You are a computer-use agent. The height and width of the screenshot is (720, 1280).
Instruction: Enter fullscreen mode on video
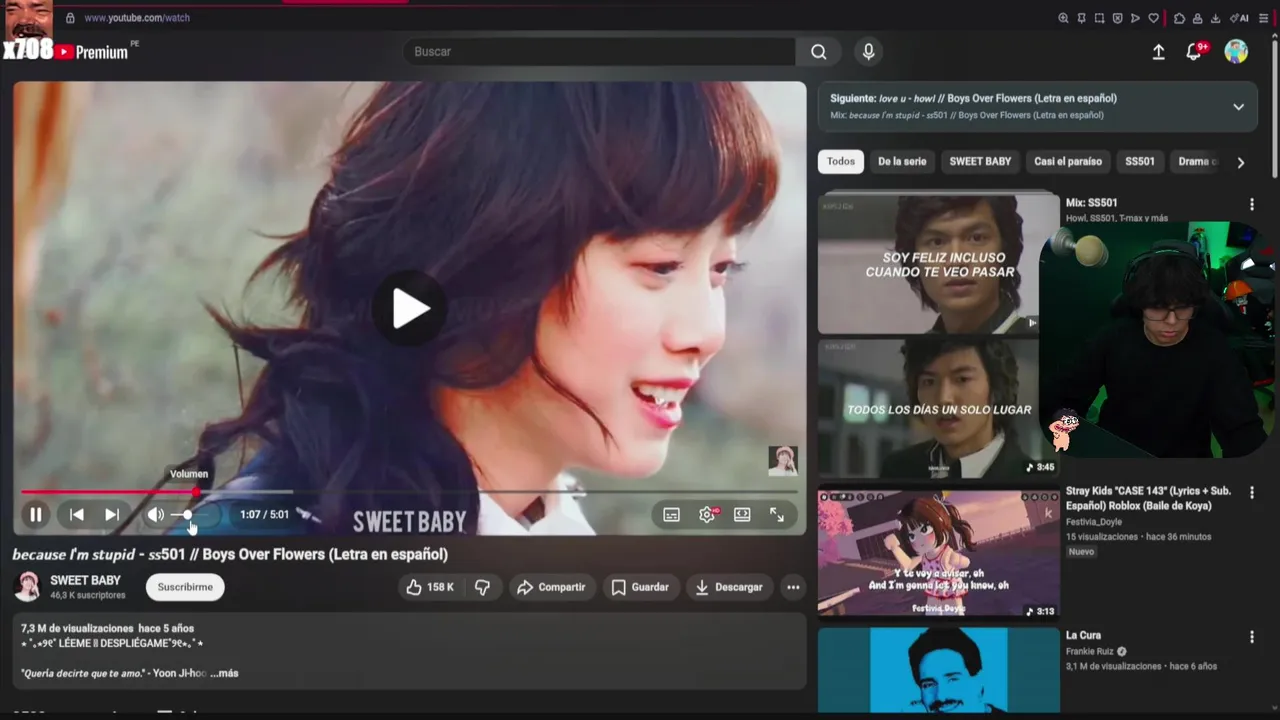(x=777, y=515)
